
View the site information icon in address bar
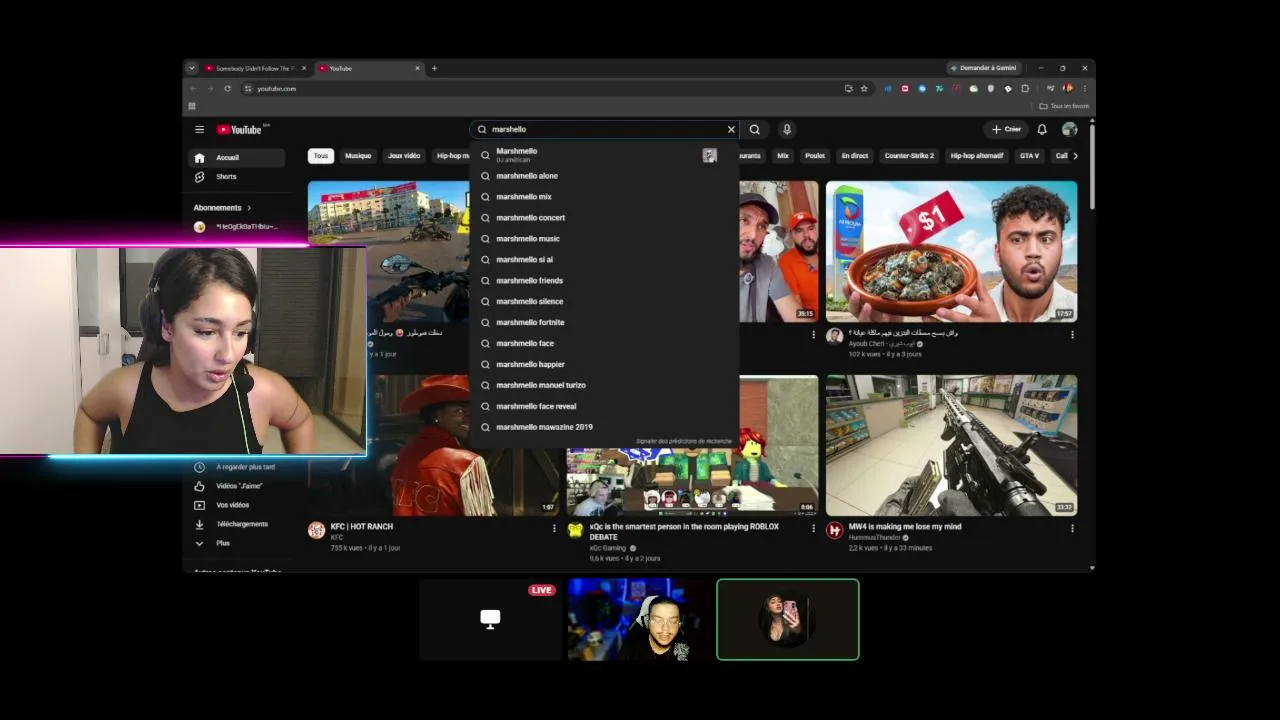click(x=248, y=88)
